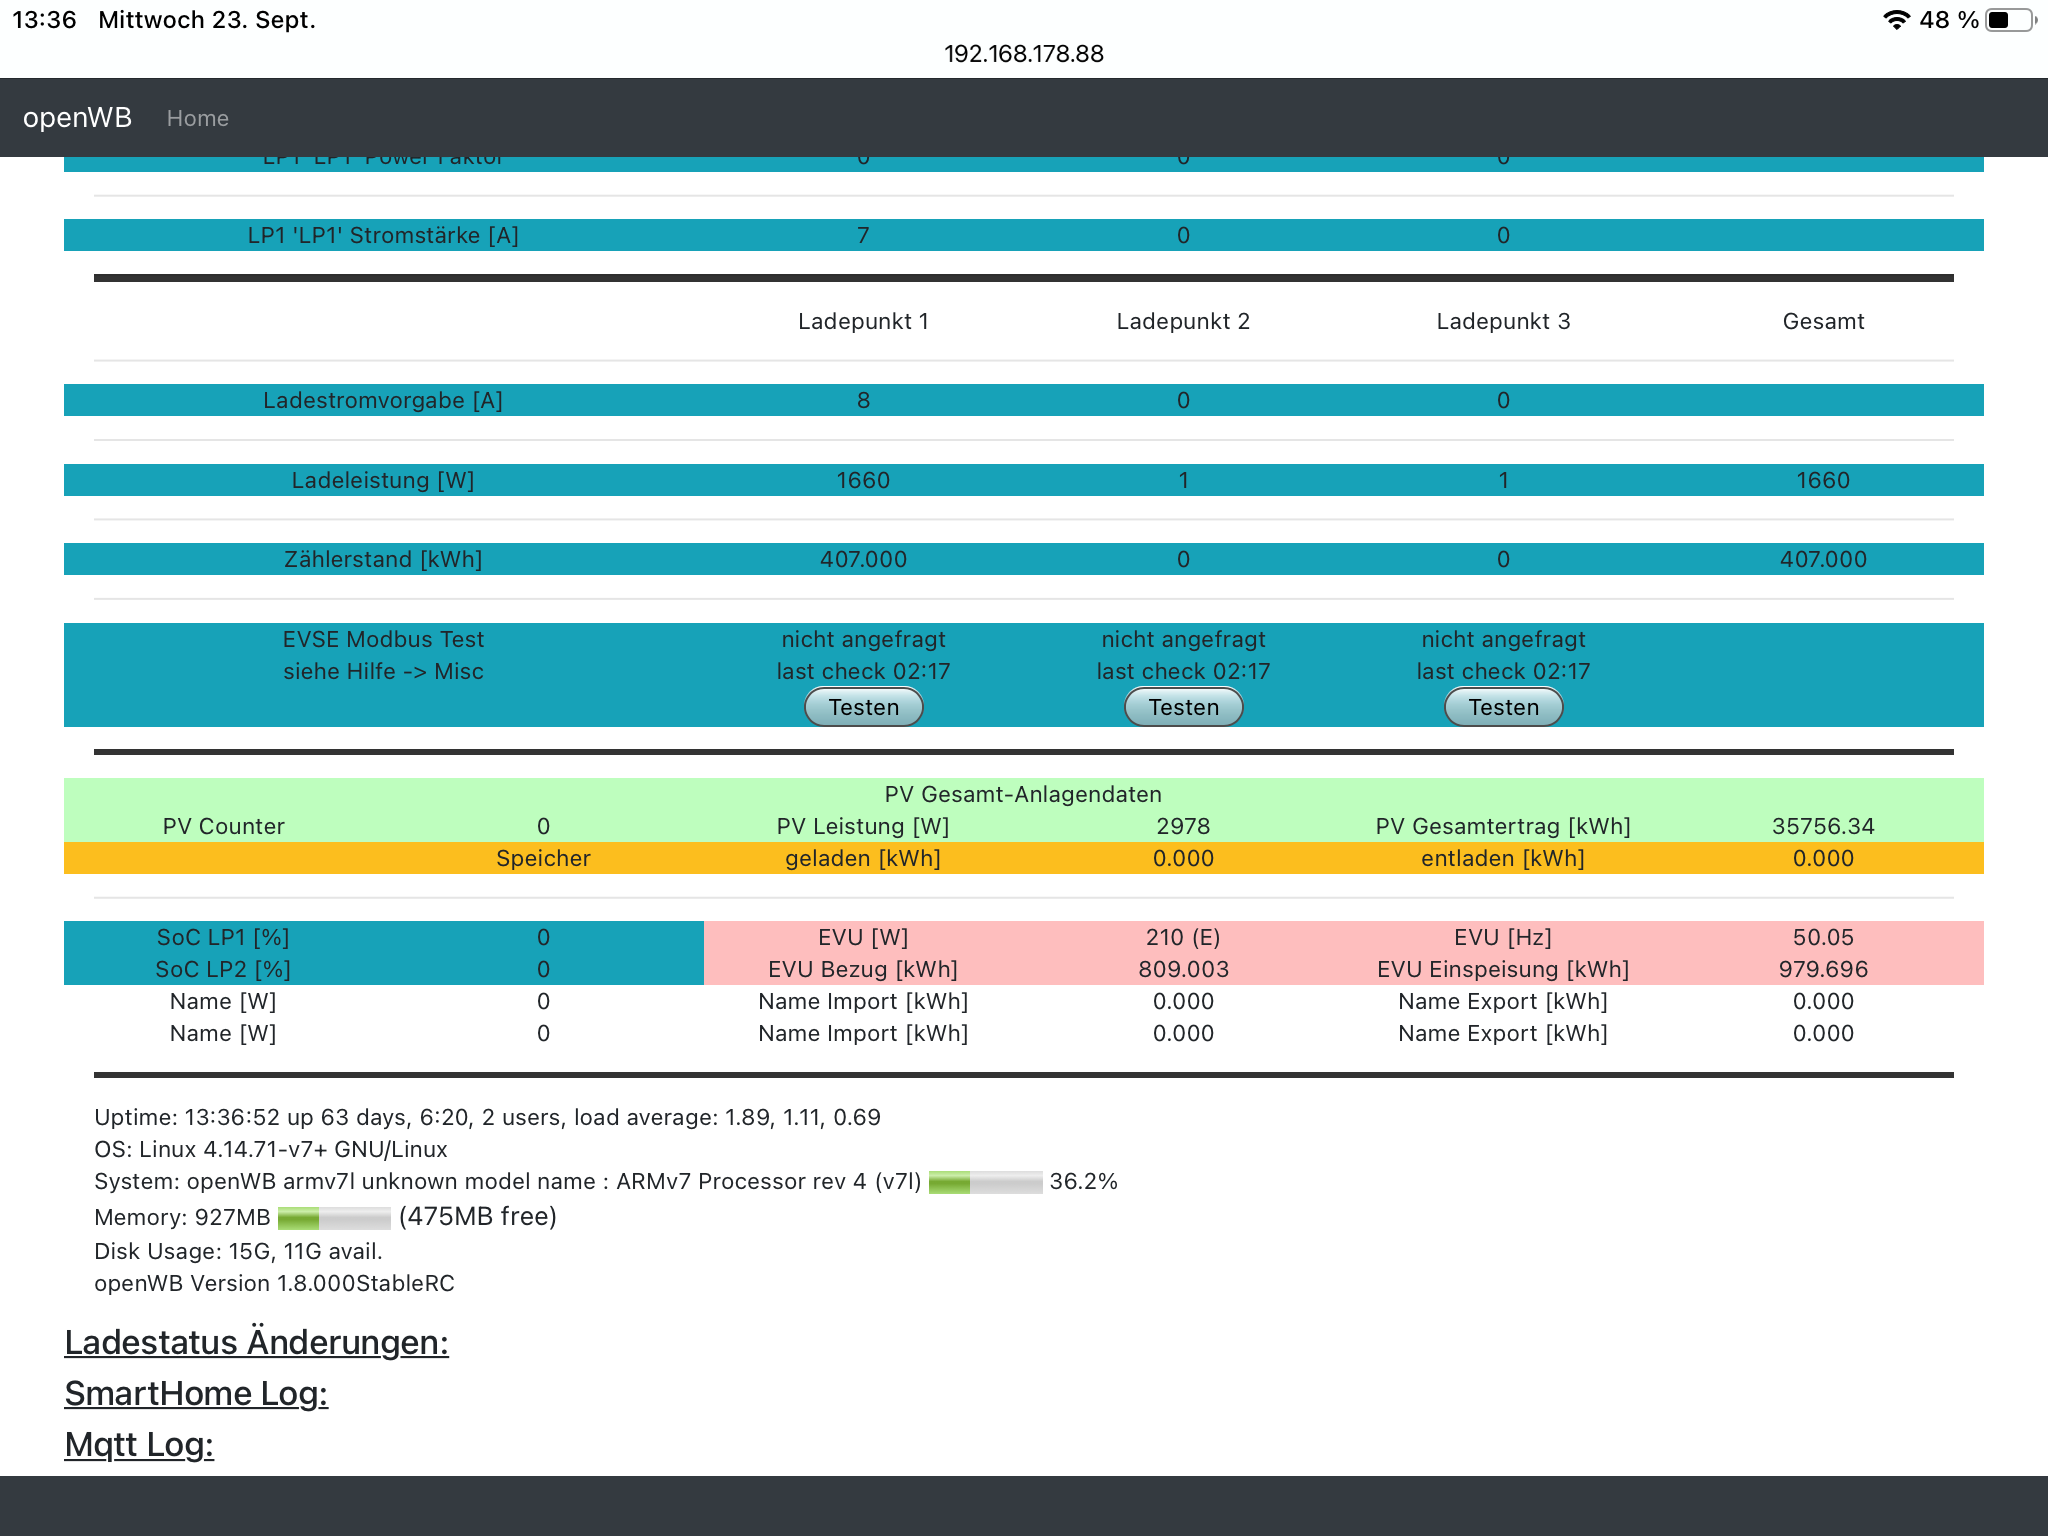Viewport: 2048px width, 1536px height.
Task: Click the Gesamt column header
Action: click(1823, 321)
